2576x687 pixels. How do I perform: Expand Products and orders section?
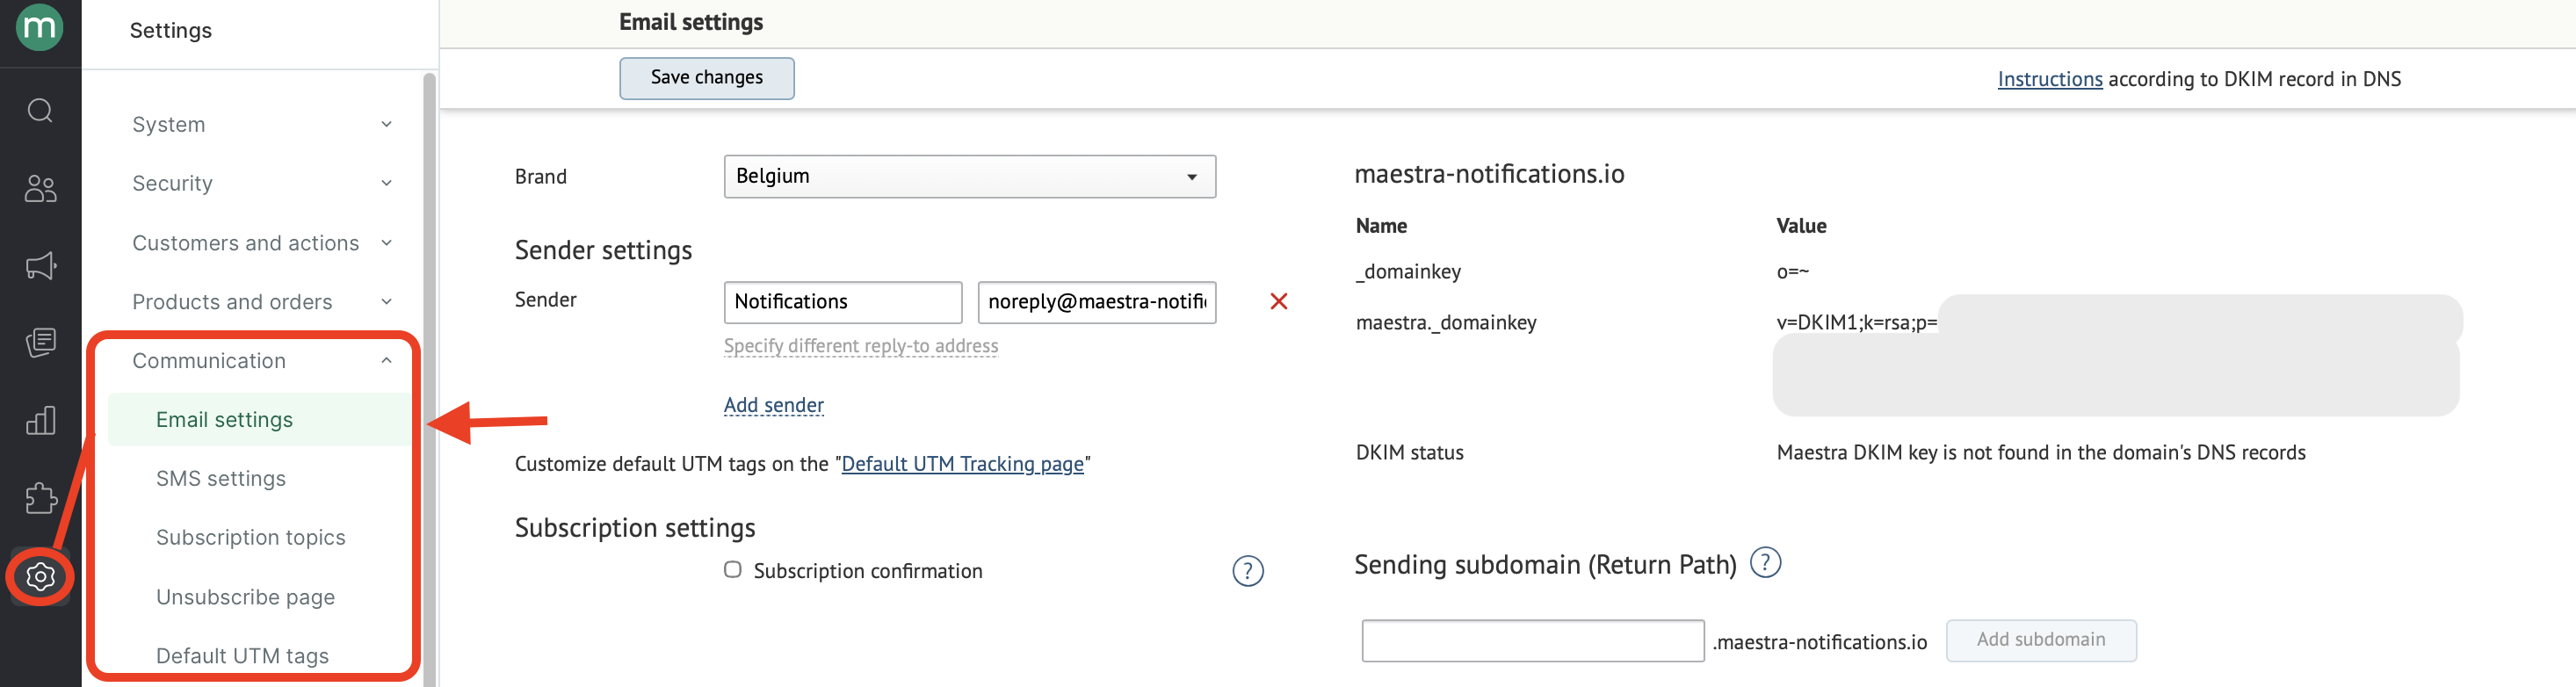click(261, 302)
